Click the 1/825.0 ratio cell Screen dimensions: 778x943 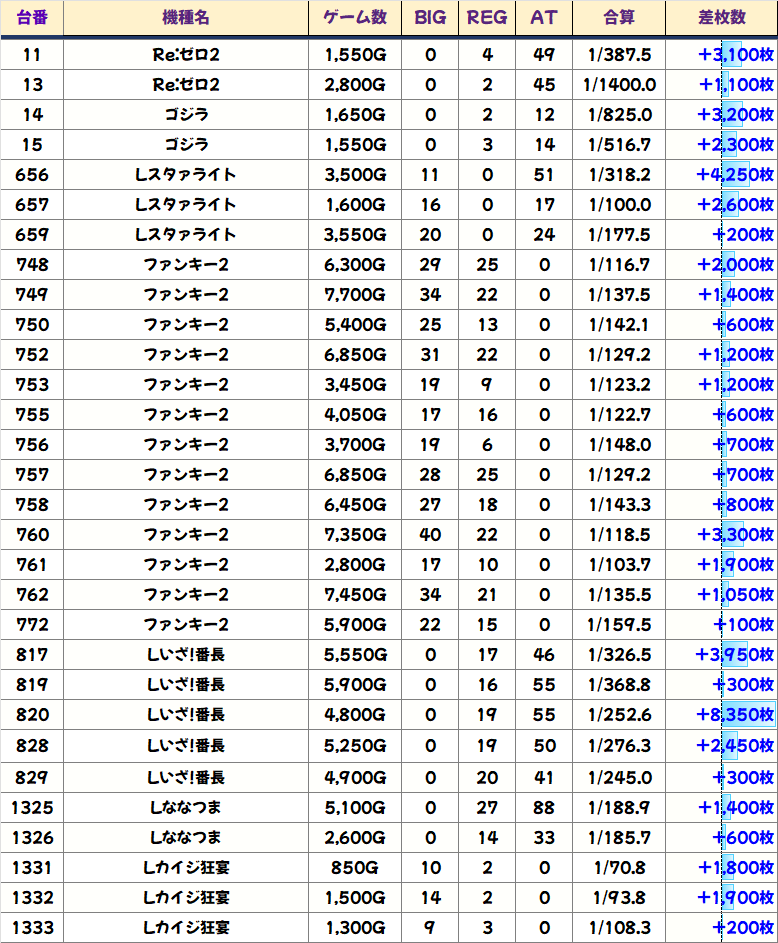coord(619,115)
